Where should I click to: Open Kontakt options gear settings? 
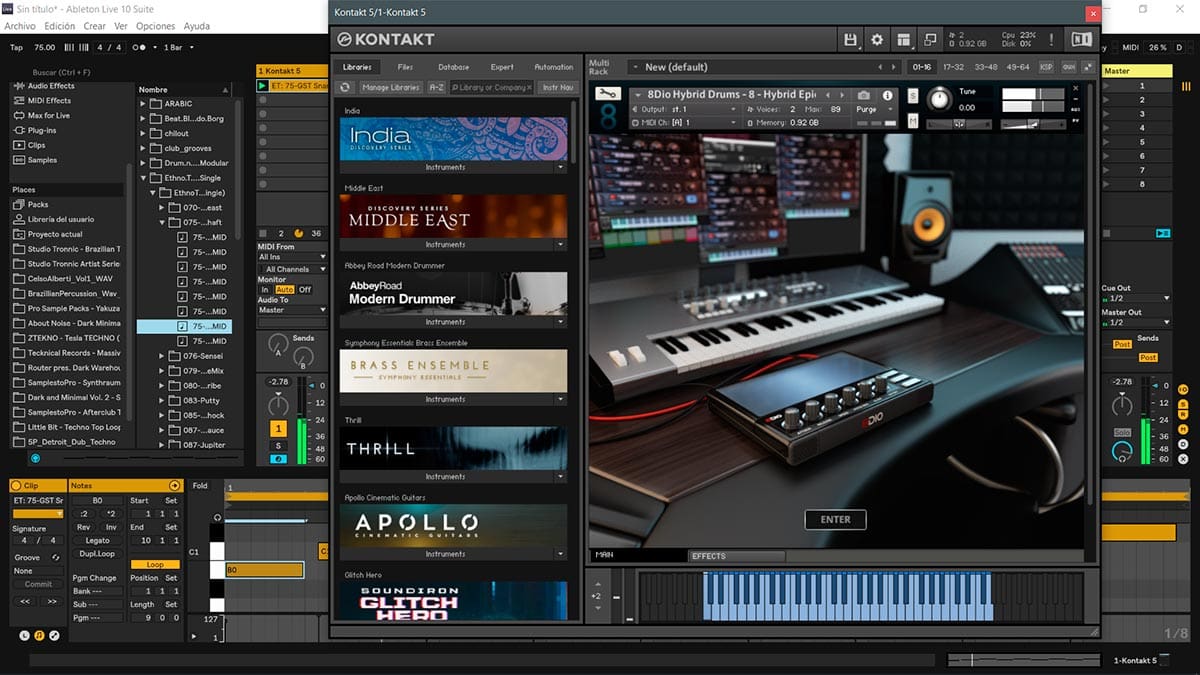pos(877,39)
